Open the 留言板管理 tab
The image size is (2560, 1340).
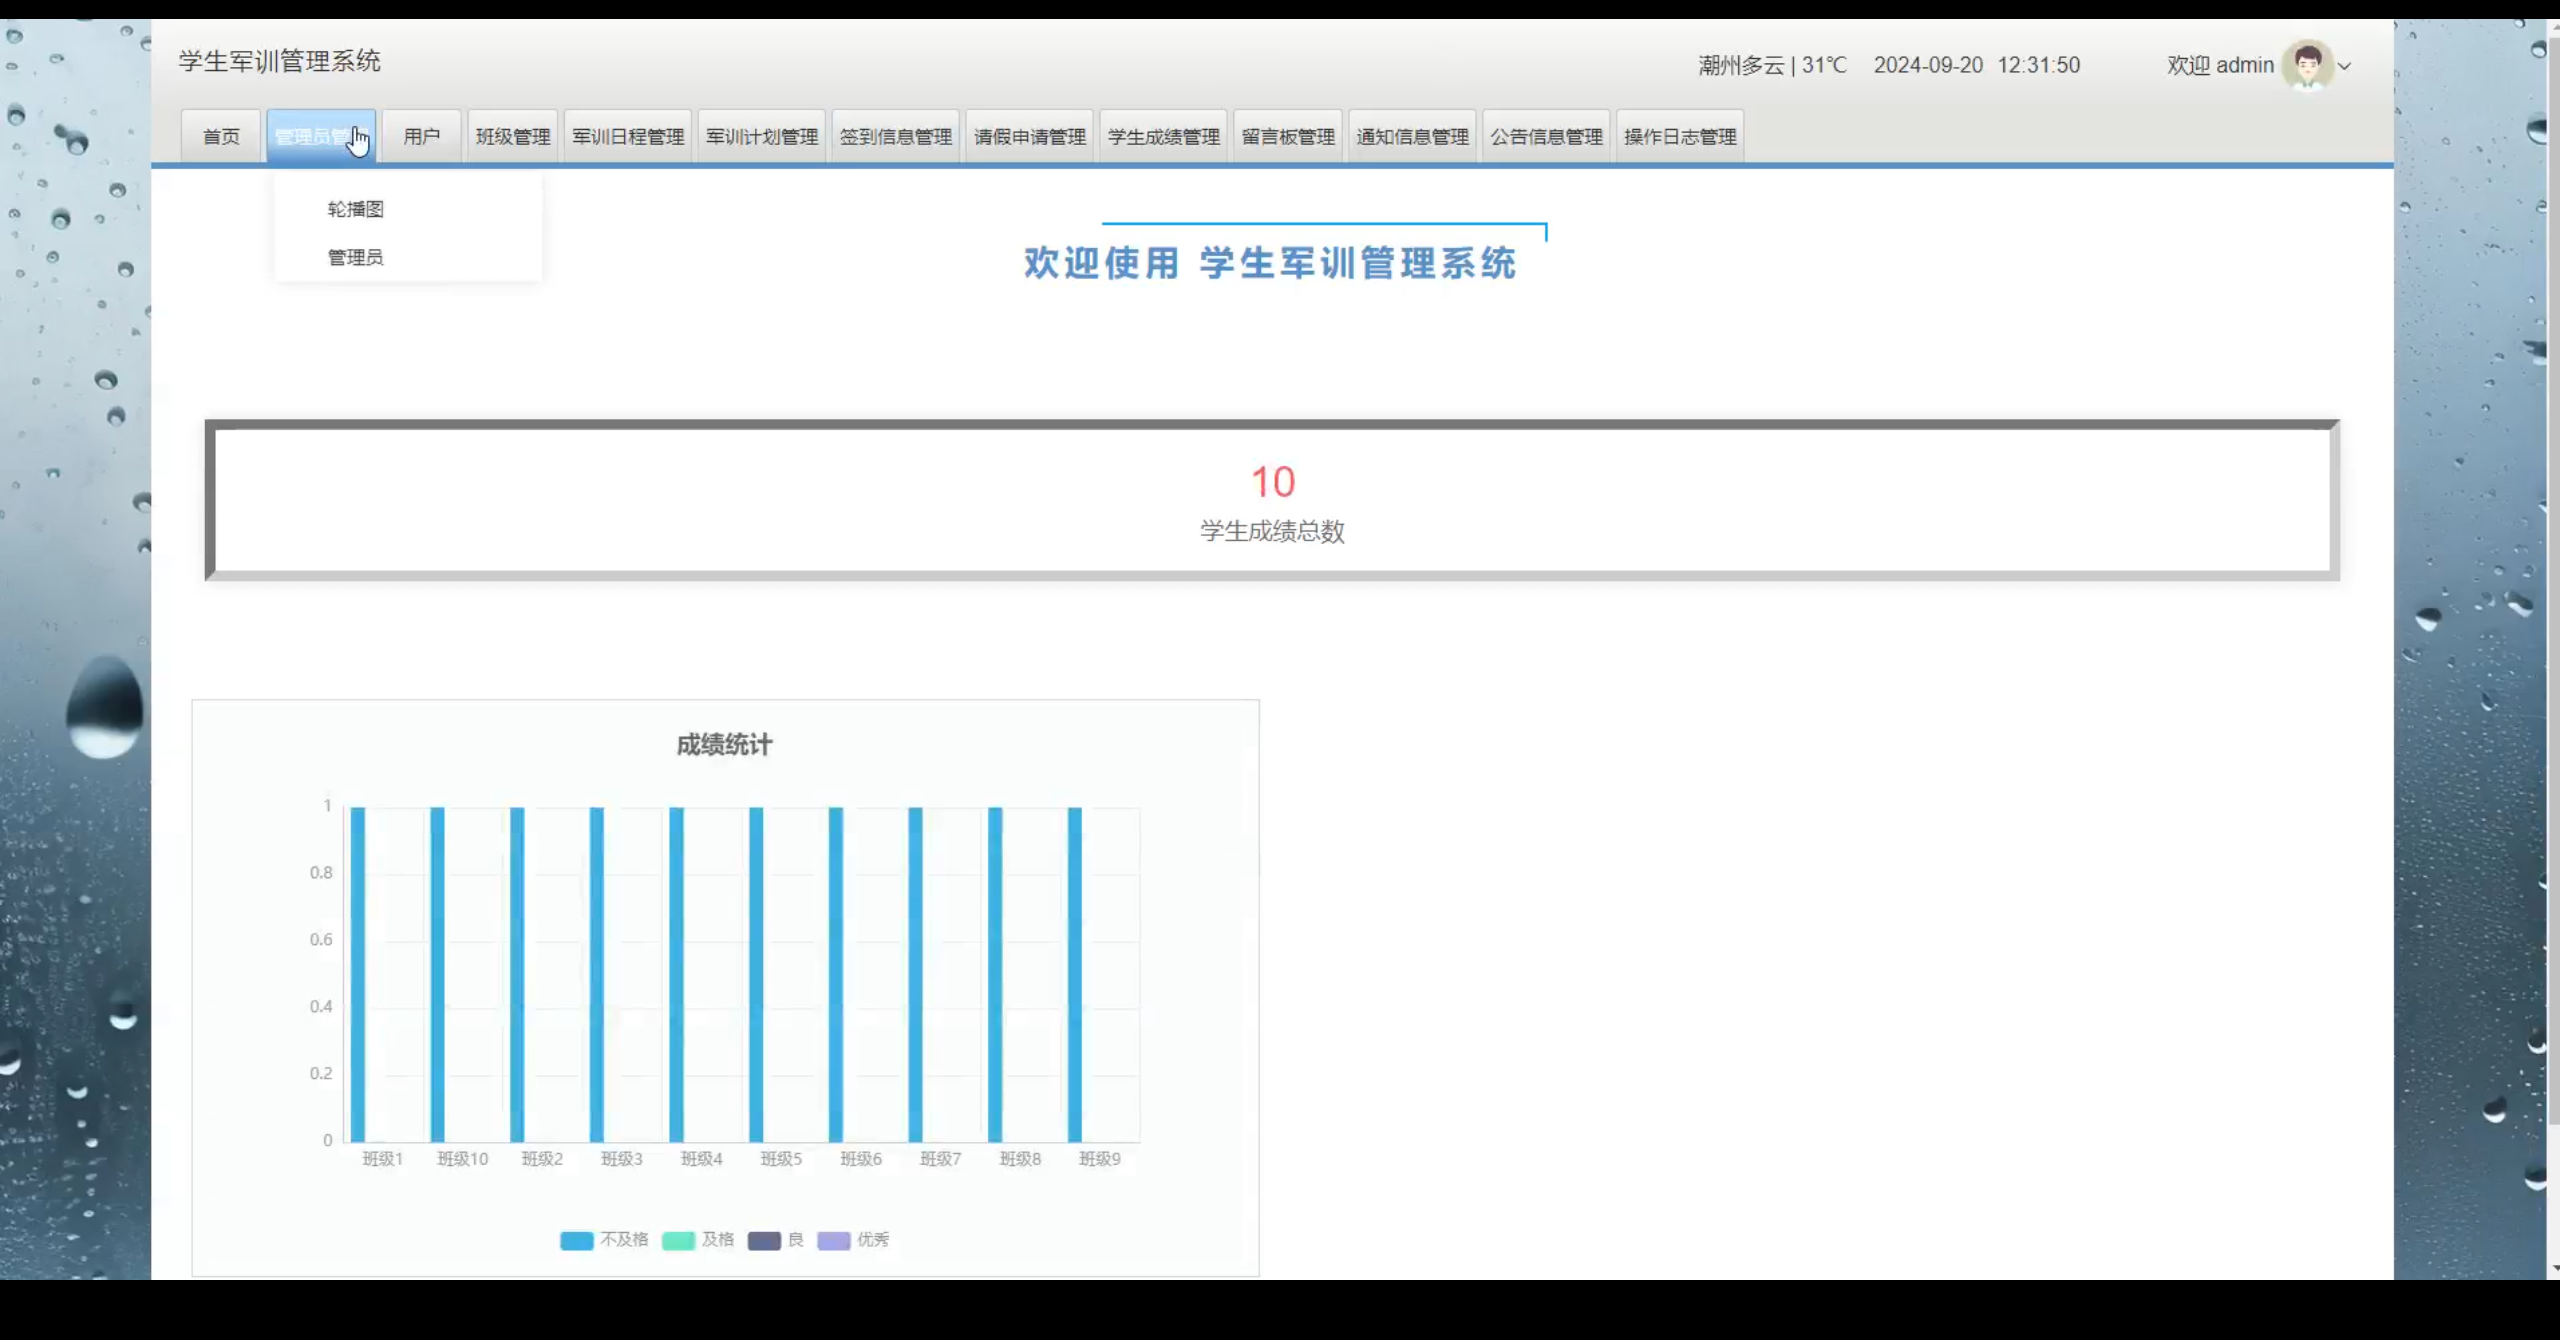coord(1288,137)
